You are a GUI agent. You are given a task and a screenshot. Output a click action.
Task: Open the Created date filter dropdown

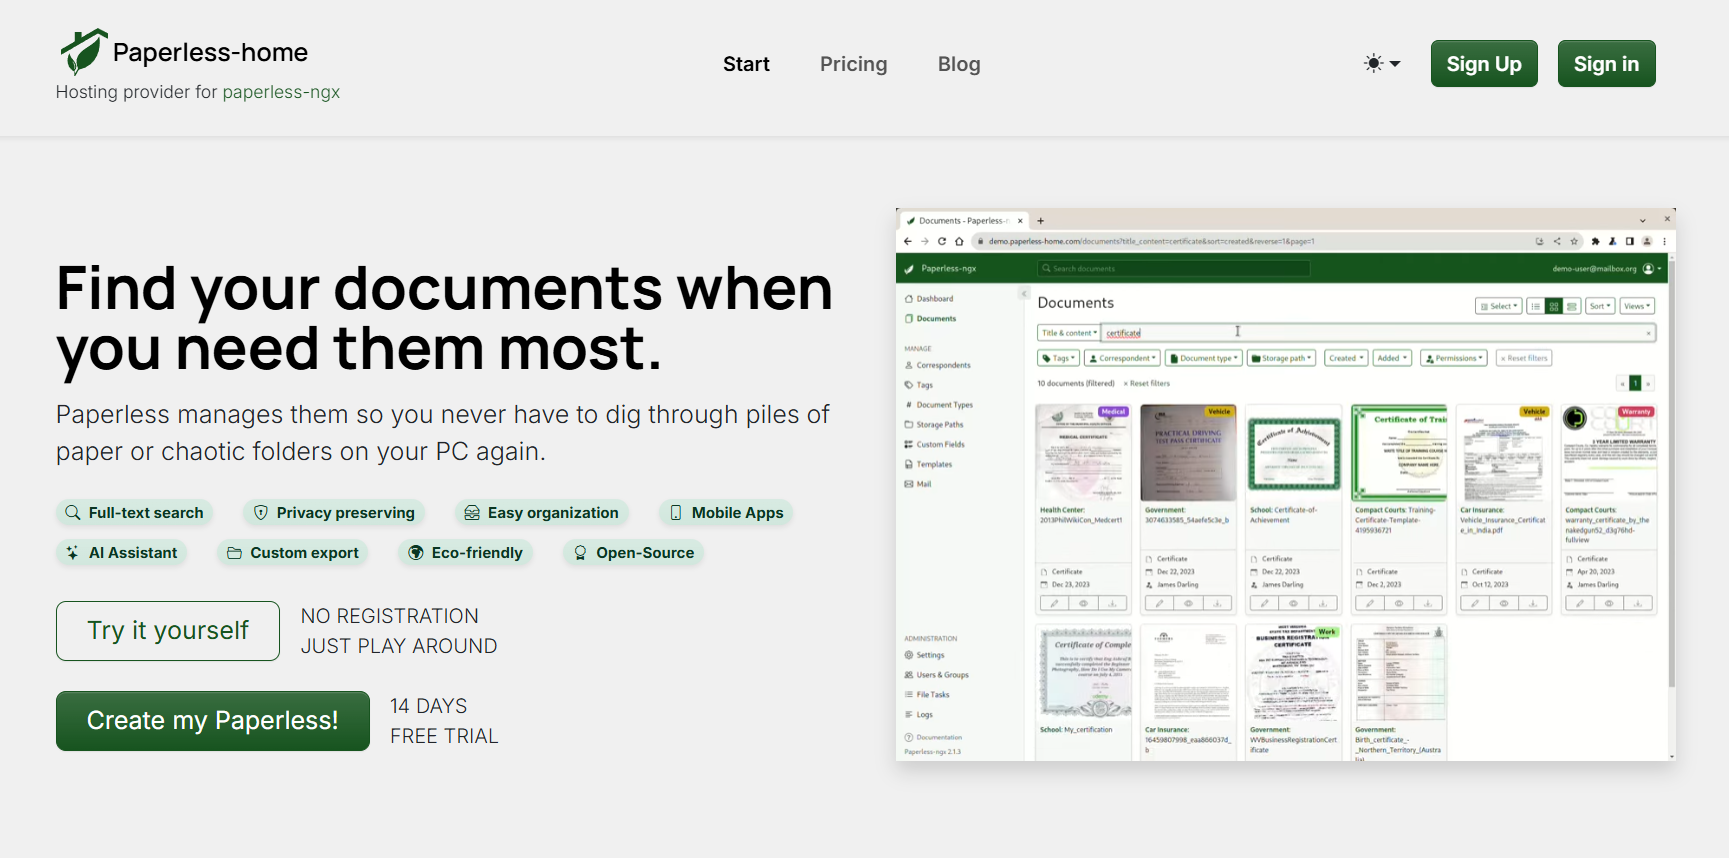coord(1346,358)
